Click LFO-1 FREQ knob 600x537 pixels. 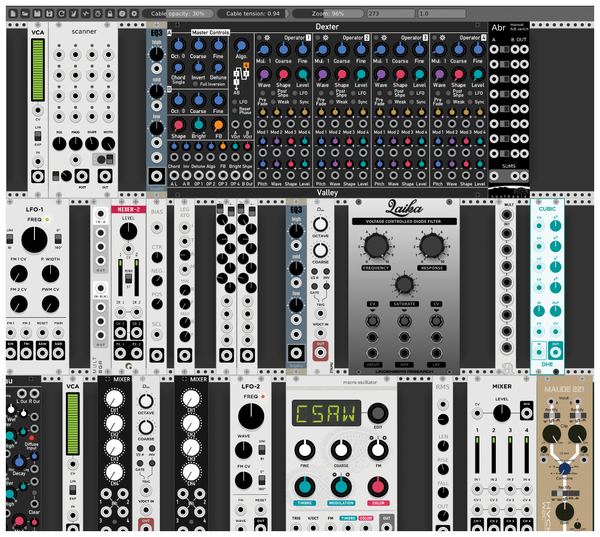[x=34, y=240]
